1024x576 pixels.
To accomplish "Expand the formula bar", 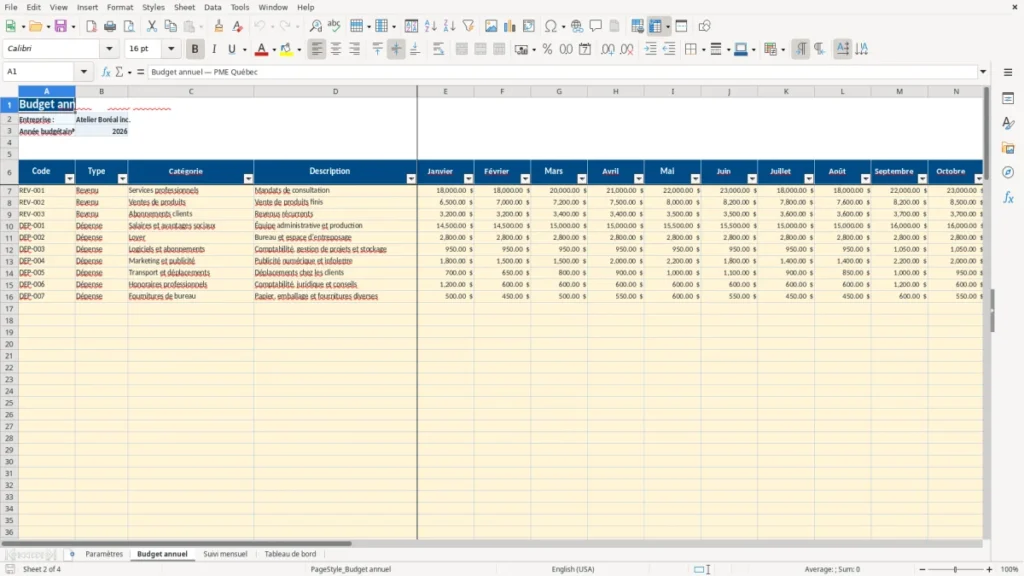I will tap(983, 72).
